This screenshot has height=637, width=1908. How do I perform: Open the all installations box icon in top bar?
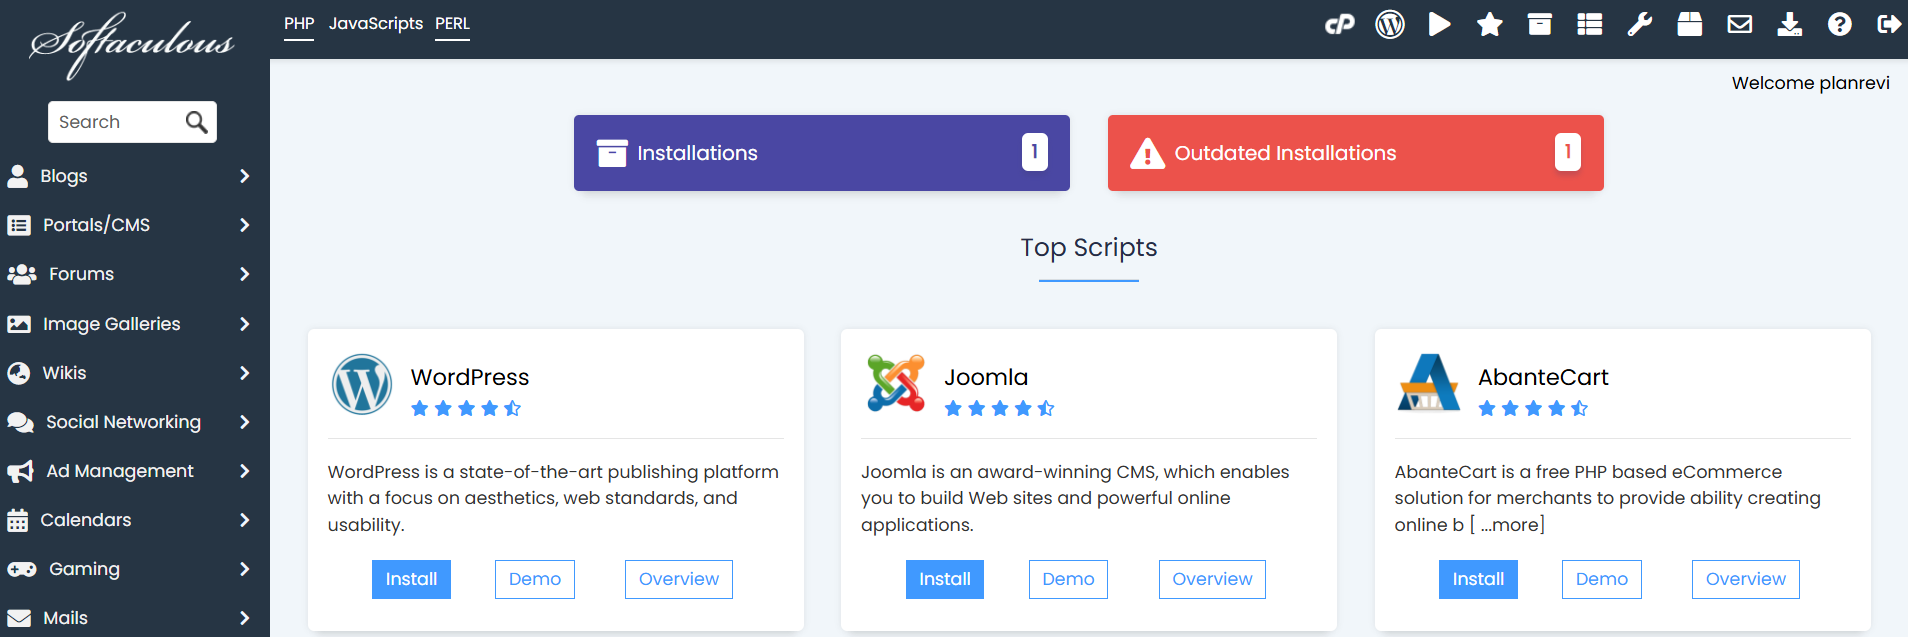tap(1540, 24)
